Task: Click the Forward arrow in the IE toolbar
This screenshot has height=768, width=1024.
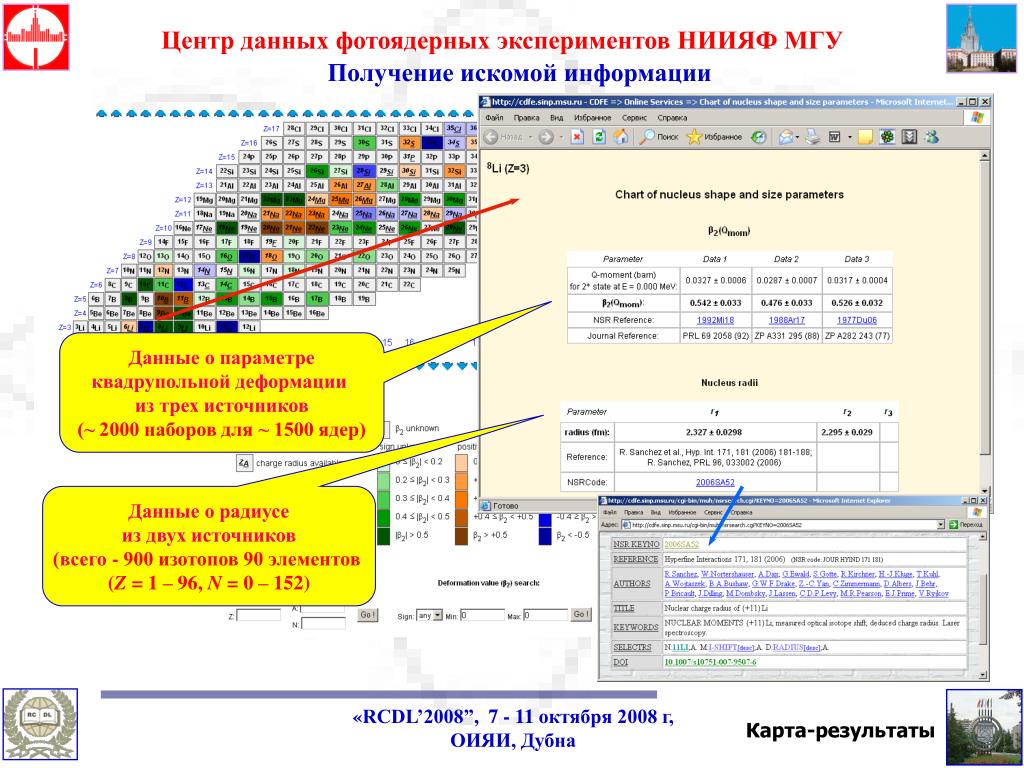Action: coord(545,137)
